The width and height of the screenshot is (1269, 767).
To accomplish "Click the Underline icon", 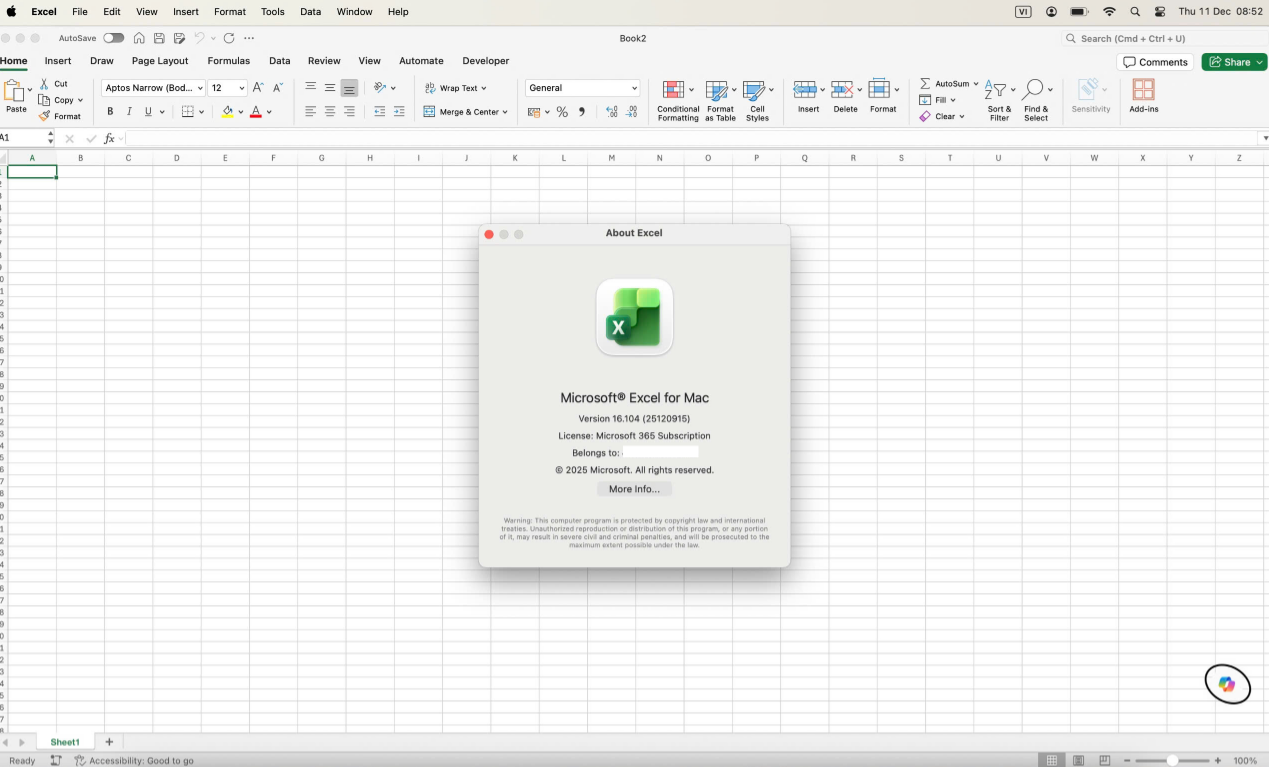I will 148,112.
